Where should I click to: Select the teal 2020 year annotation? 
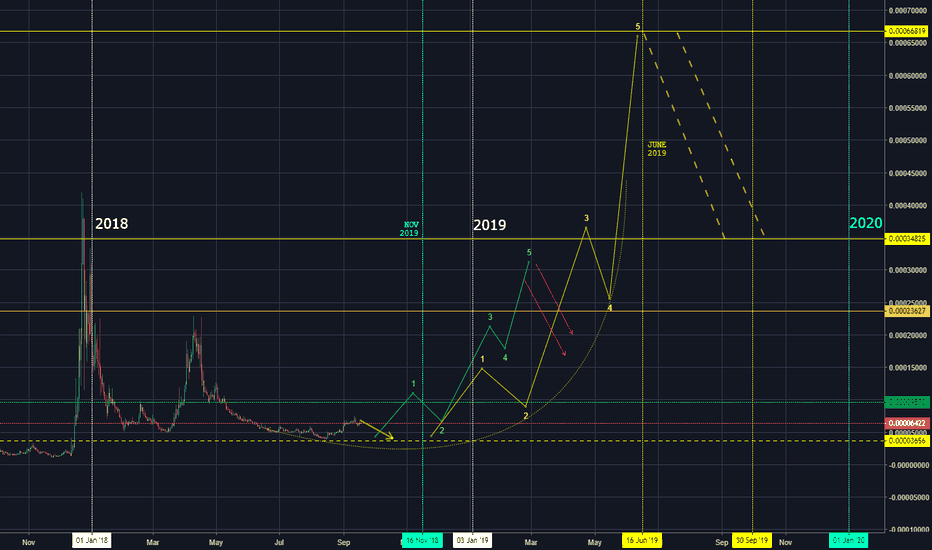pos(865,223)
